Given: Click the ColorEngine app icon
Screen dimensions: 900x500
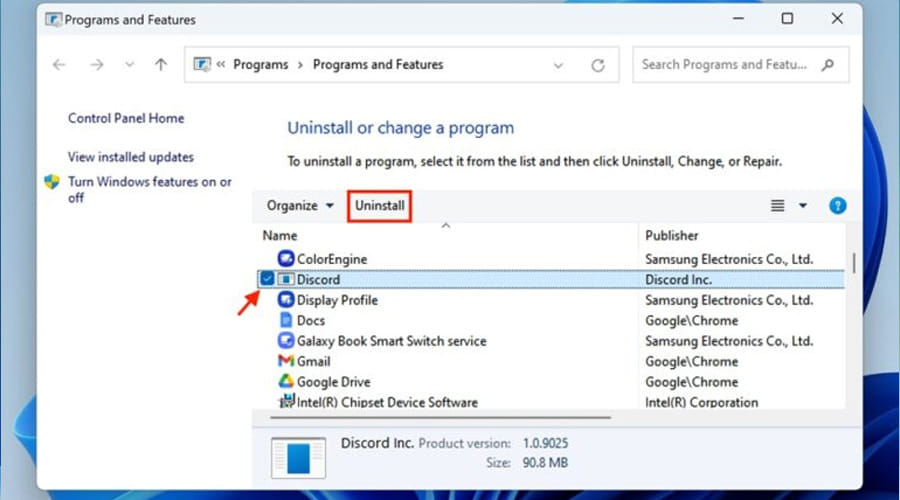Looking at the screenshot, I should point(285,259).
